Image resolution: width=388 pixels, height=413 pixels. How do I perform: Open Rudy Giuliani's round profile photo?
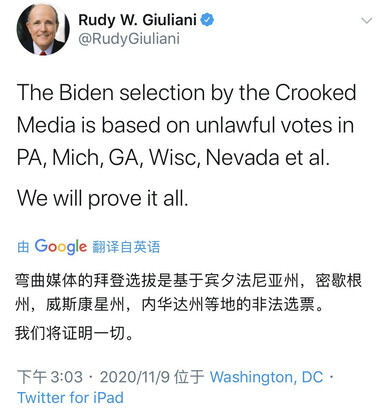43,29
